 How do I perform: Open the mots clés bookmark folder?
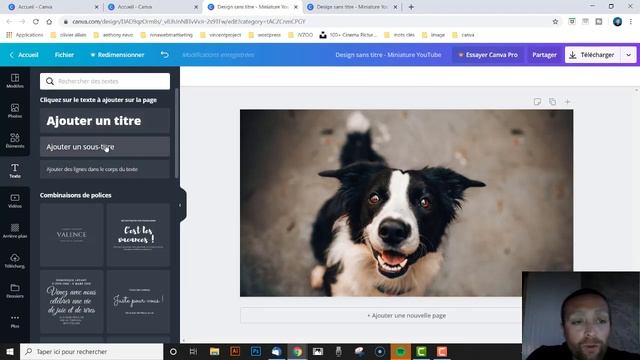tap(400, 35)
